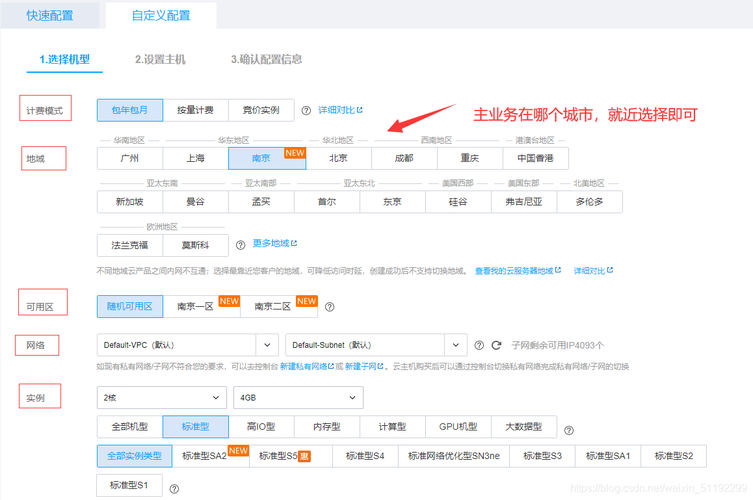Go to step 3.确认配置信息
This screenshot has width=753, height=500.
[x=267, y=60]
